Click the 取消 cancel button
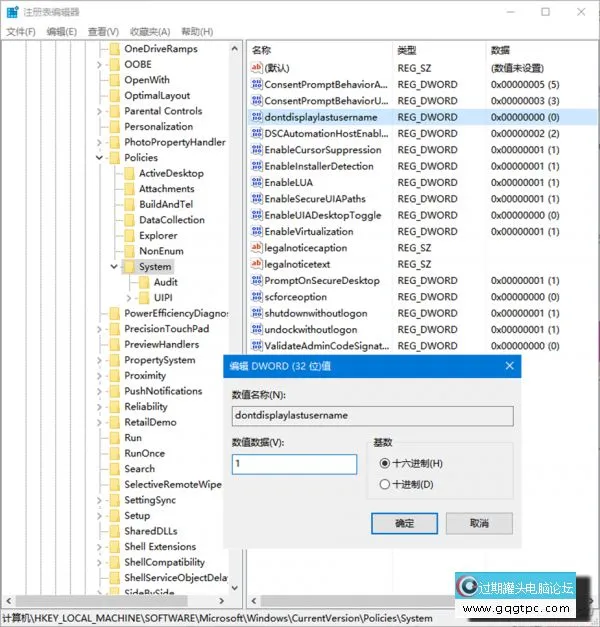 [x=480, y=523]
